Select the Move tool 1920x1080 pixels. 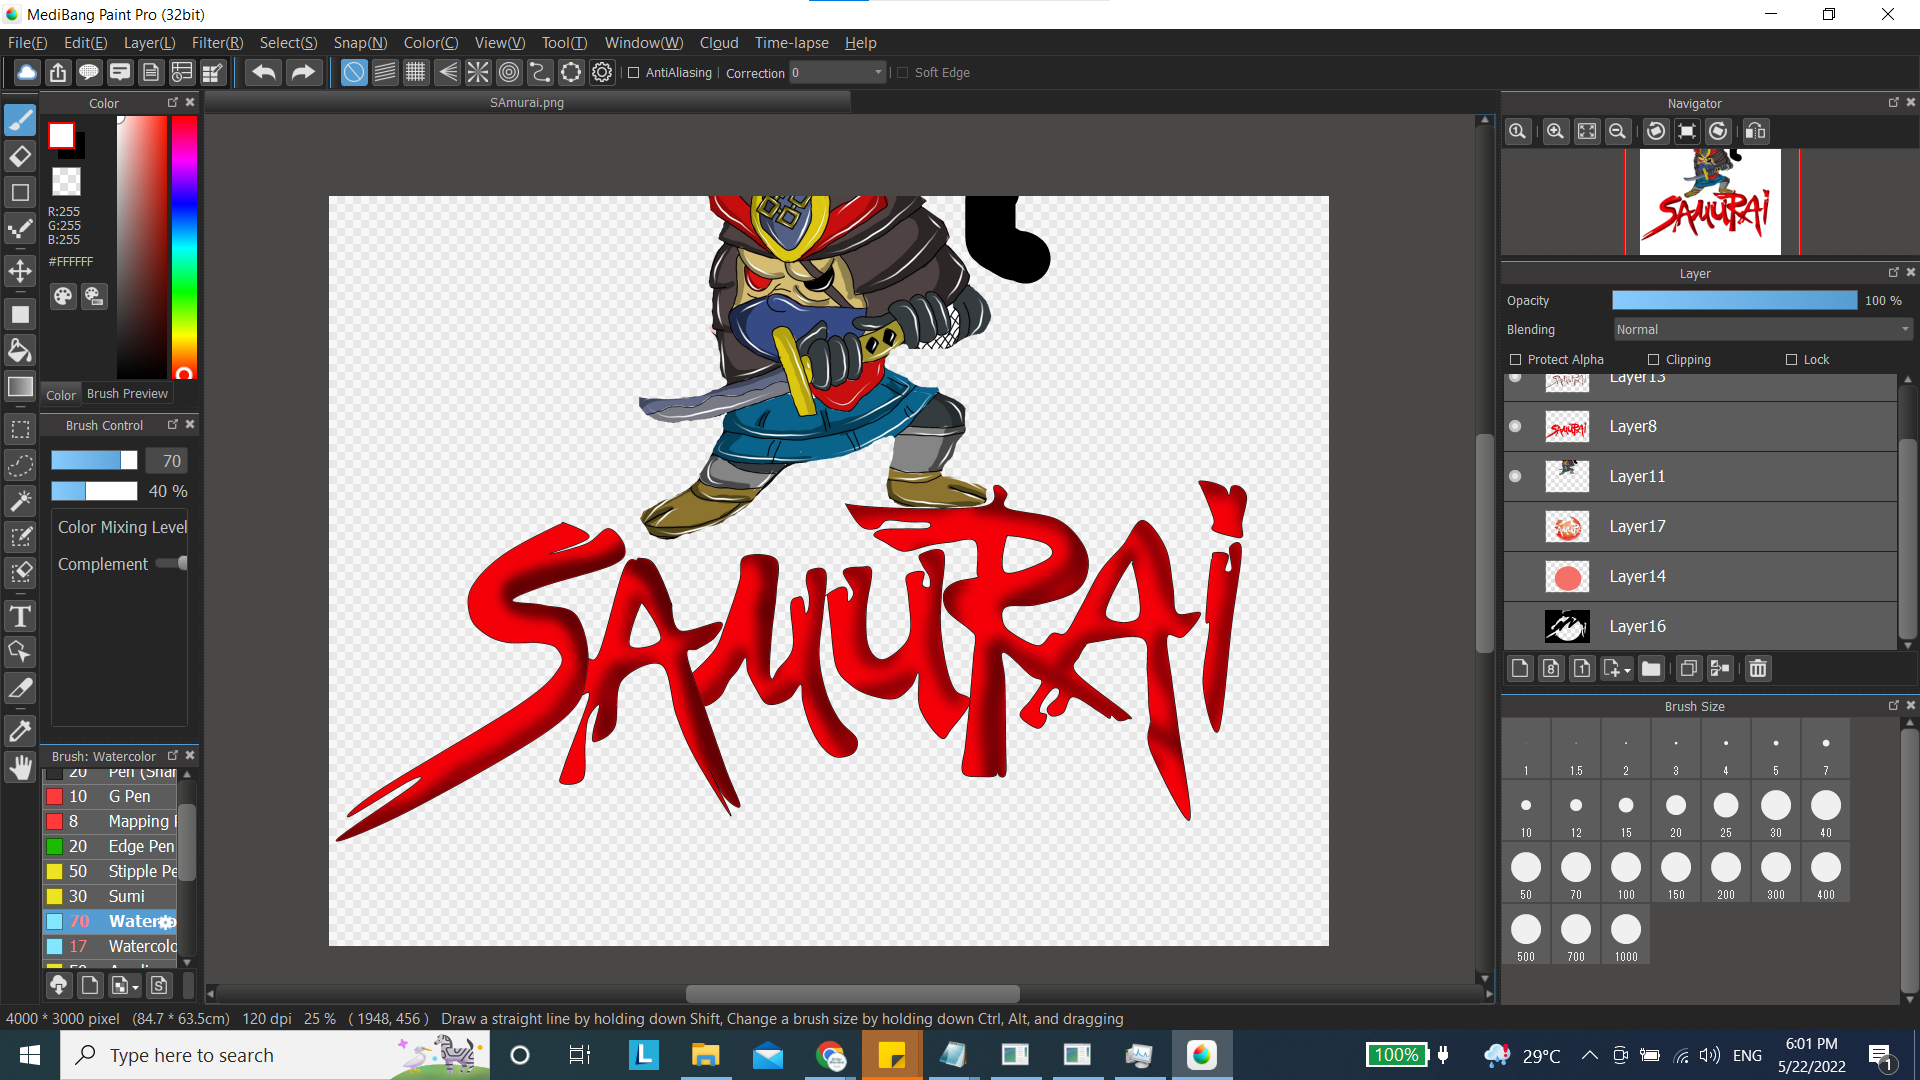[x=20, y=271]
